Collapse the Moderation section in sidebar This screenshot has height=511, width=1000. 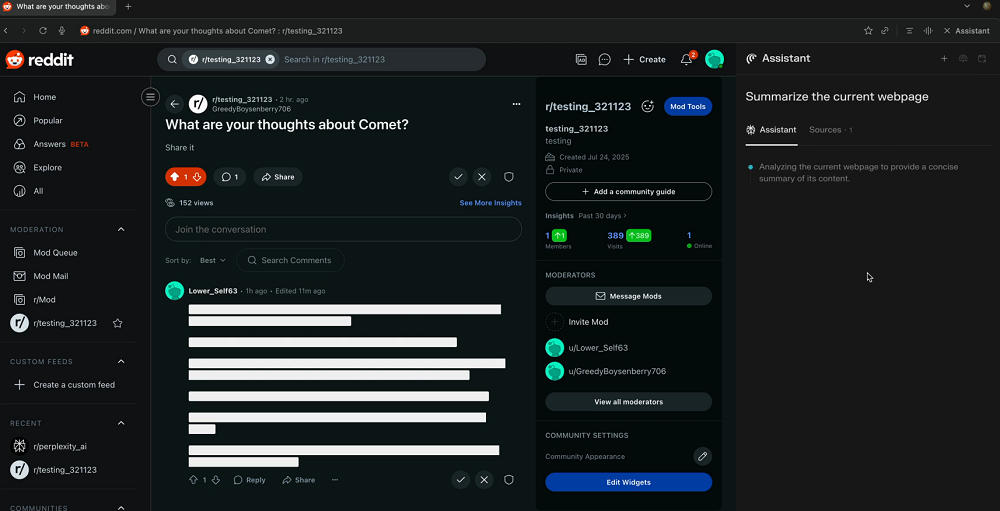(x=121, y=230)
